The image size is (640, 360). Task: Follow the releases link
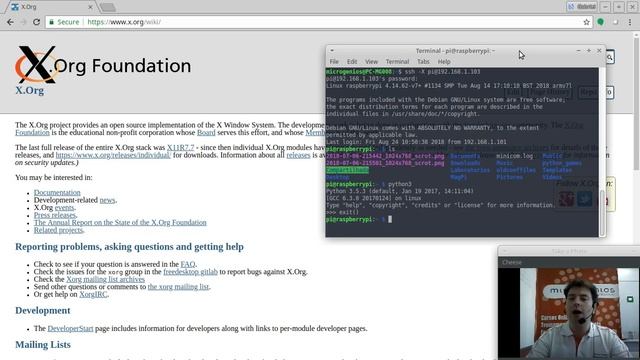298,155
